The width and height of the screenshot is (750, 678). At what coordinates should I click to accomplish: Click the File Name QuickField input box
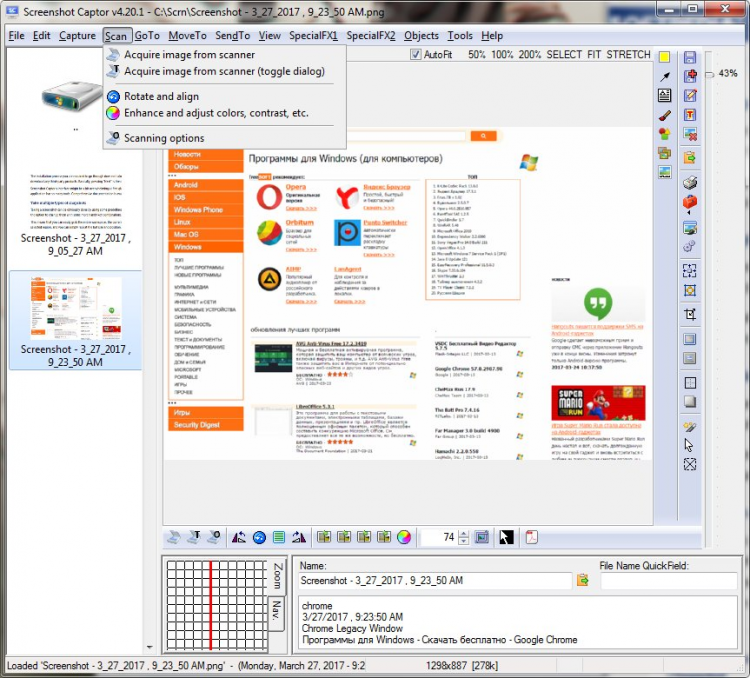pyautogui.click(x=669, y=580)
